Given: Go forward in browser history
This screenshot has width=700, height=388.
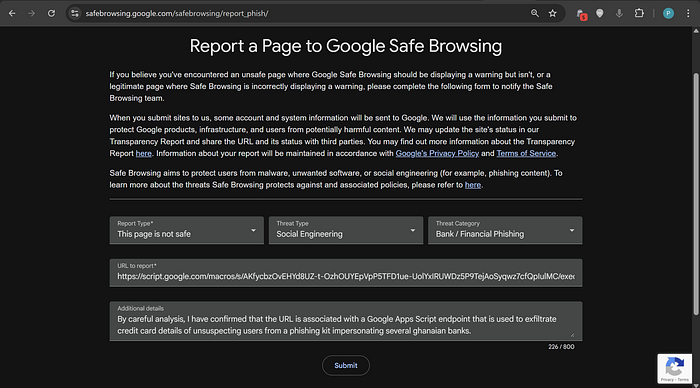Looking at the screenshot, I should (31, 13).
